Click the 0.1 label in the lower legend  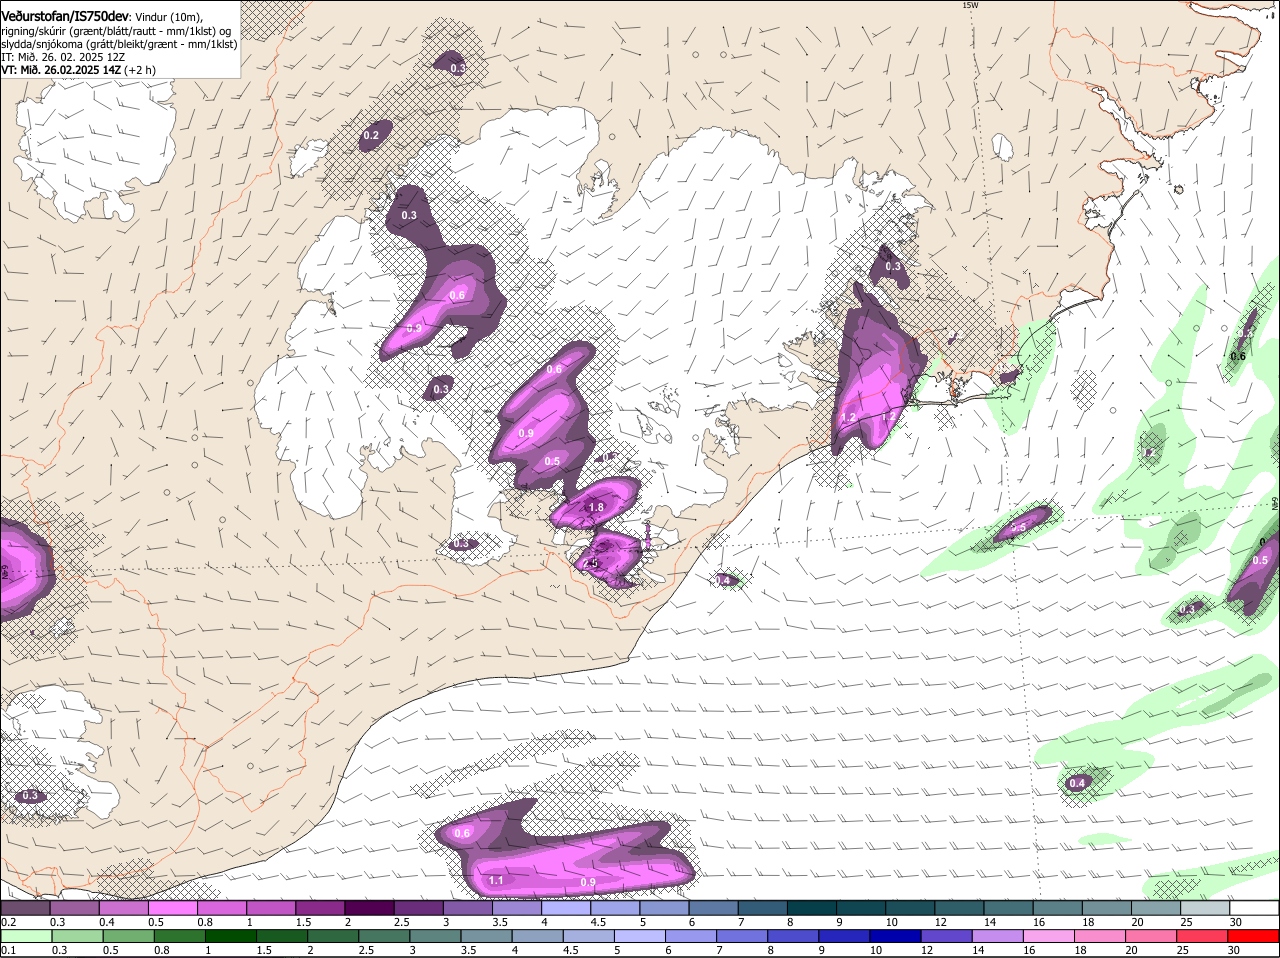[x=8, y=950]
